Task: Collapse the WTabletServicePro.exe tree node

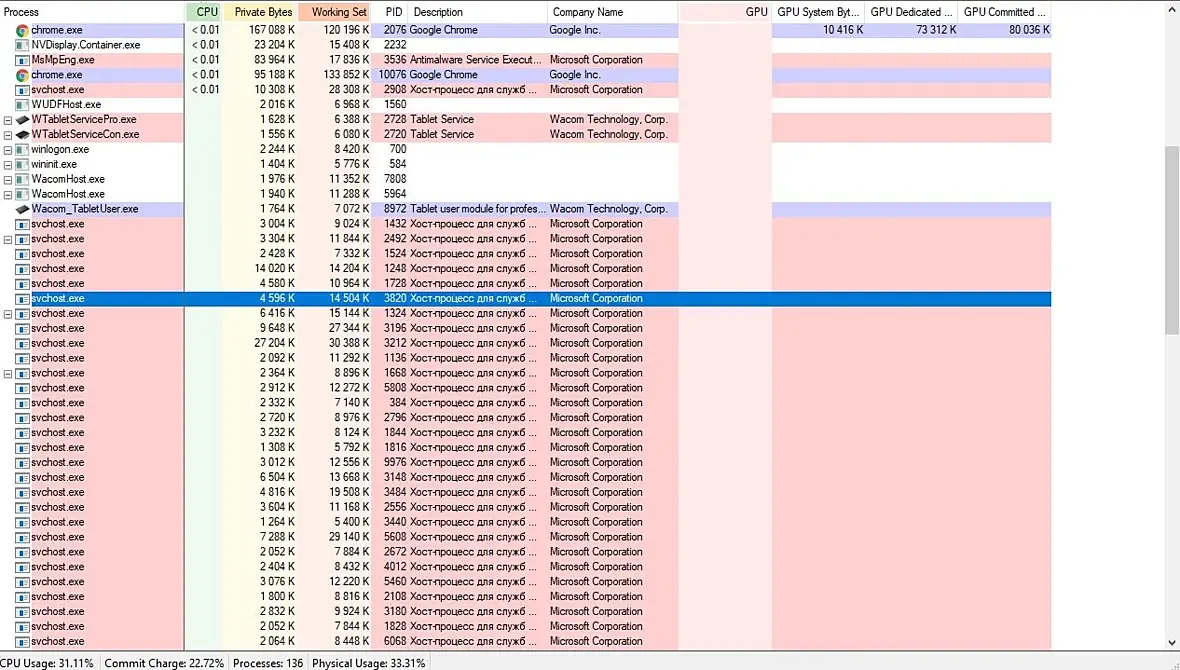Action: (8, 120)
